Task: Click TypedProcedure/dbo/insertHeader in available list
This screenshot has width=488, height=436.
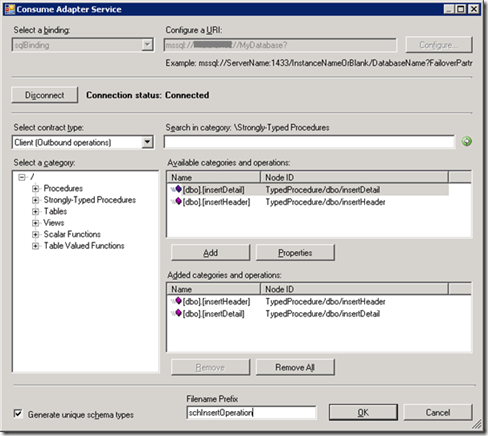Action: (325, 202)
